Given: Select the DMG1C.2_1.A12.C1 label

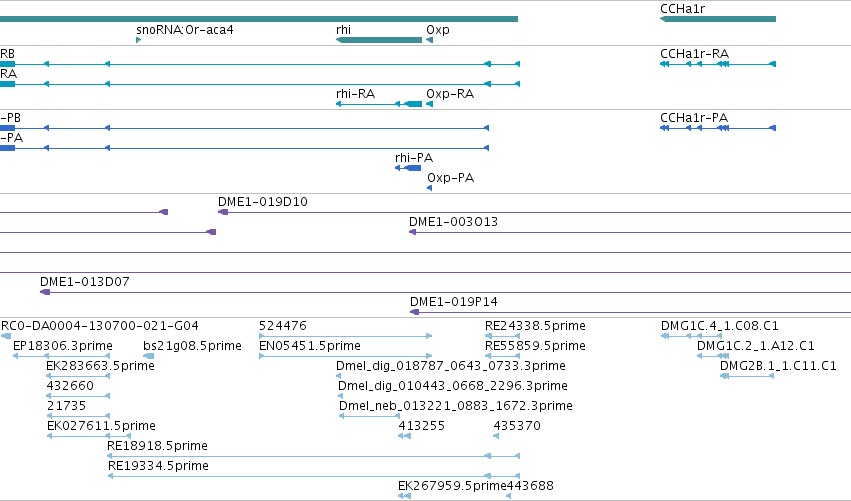Looking at the screenshot, I should click(x=755, y=346).
